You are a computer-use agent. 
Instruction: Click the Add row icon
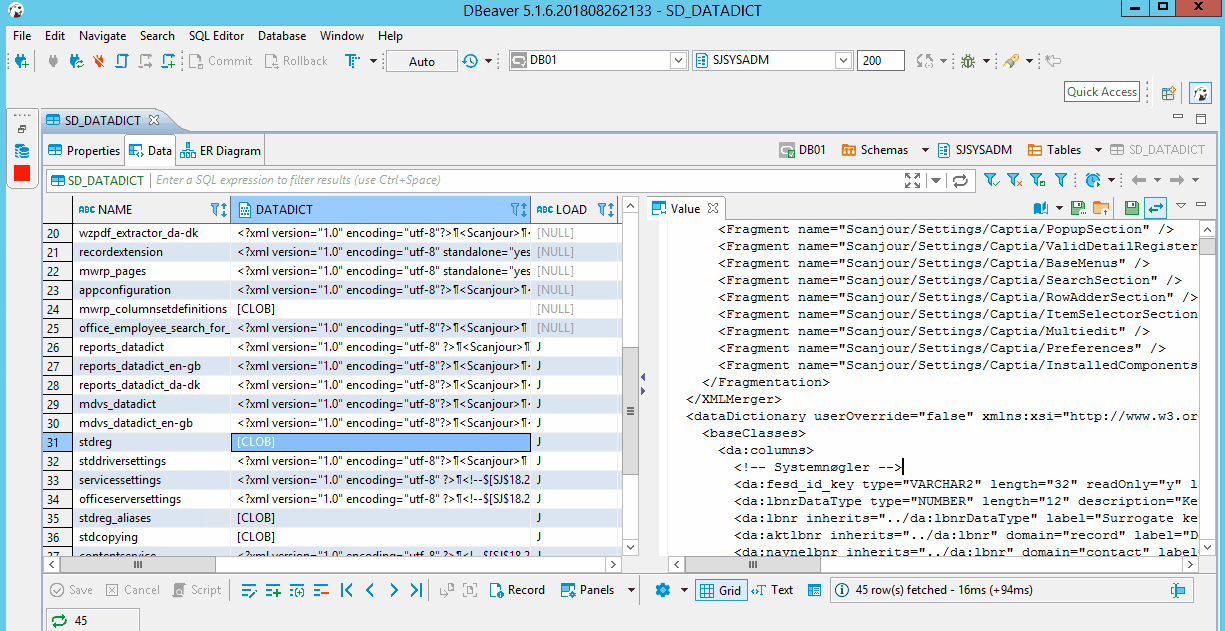[273, 590]
